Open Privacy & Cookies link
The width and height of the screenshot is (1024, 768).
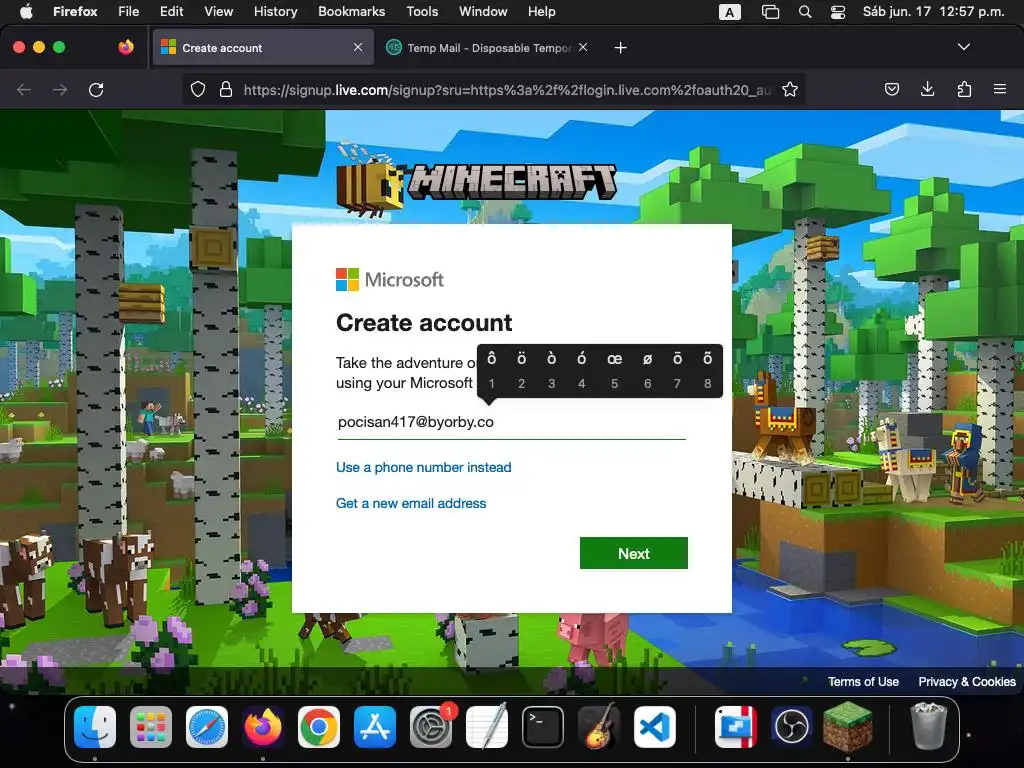pyautogui.click(x=967, y=681)
